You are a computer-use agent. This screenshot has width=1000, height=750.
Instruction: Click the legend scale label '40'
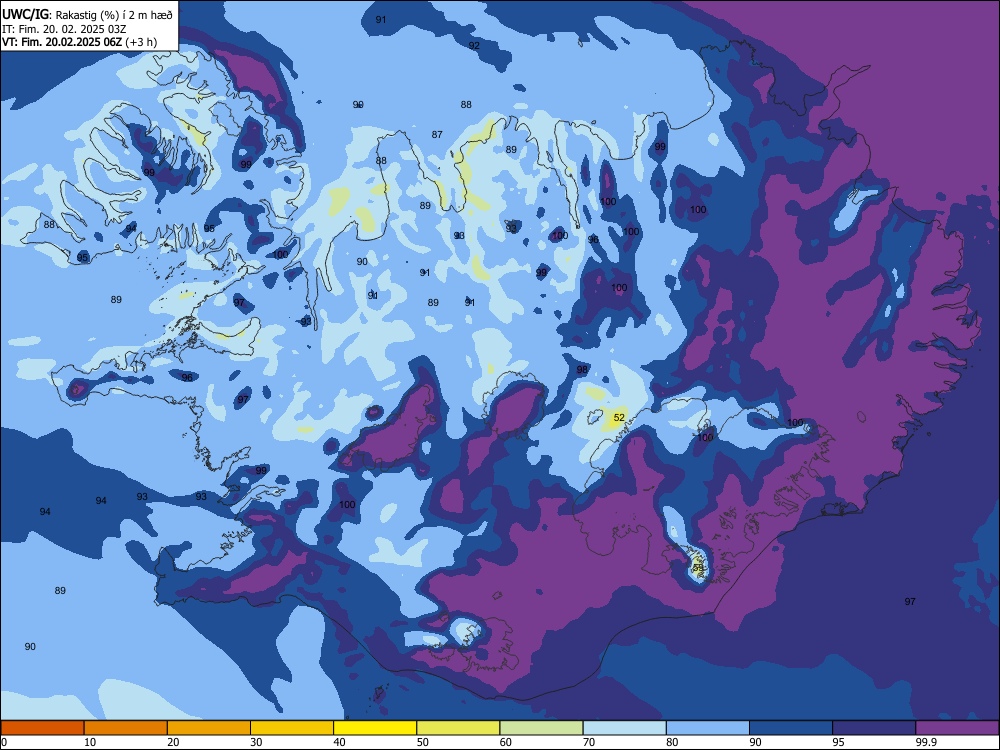coord(339,742)
